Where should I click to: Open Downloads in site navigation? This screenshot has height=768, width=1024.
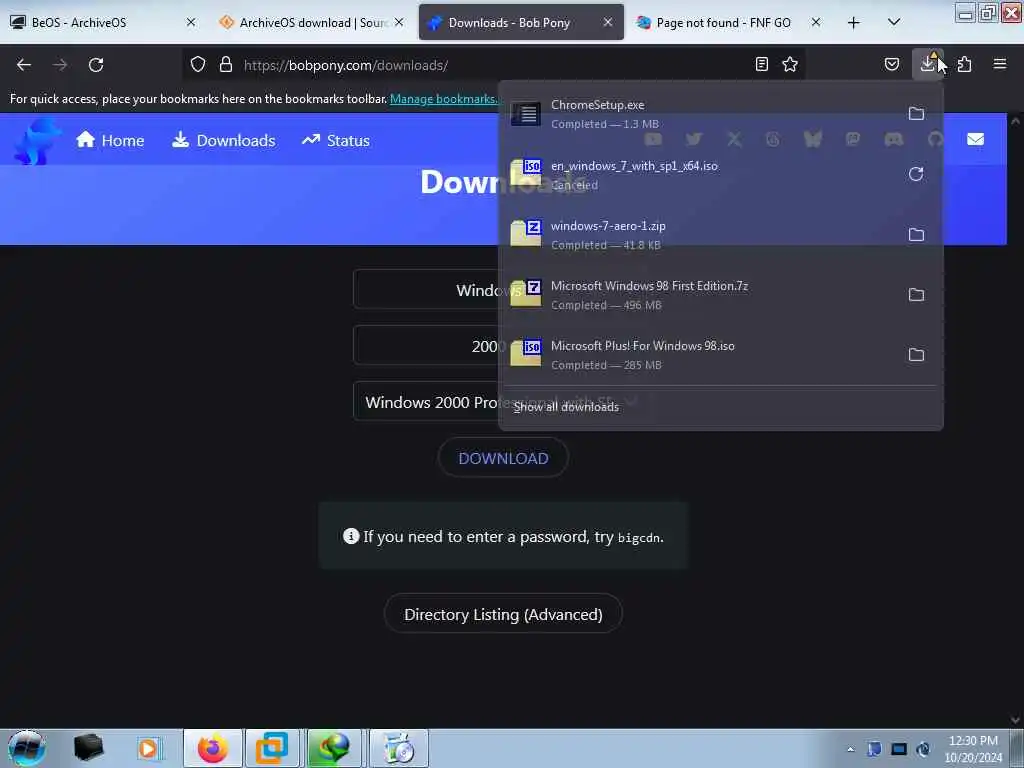[x=223, y=140]
